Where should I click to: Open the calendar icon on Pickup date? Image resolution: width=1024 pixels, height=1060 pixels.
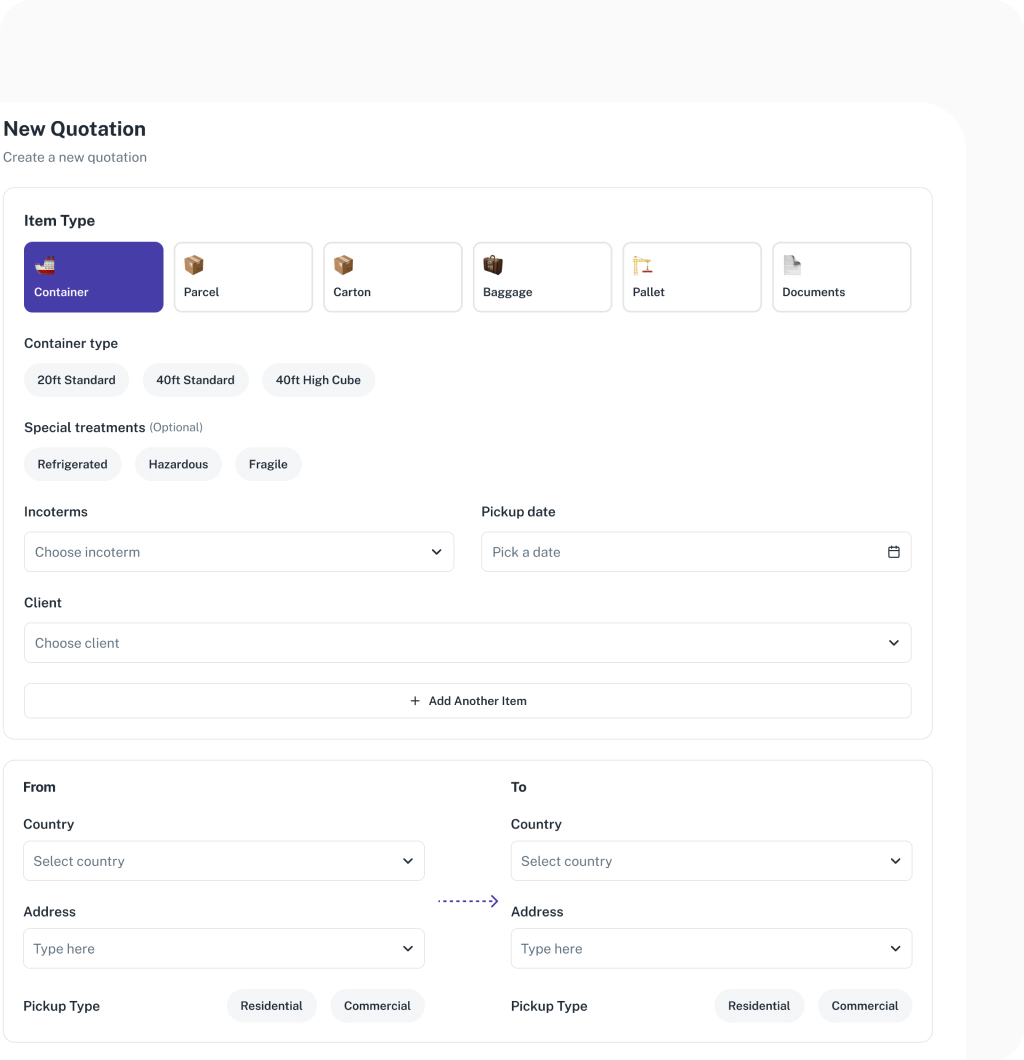(x=893, y=551)
